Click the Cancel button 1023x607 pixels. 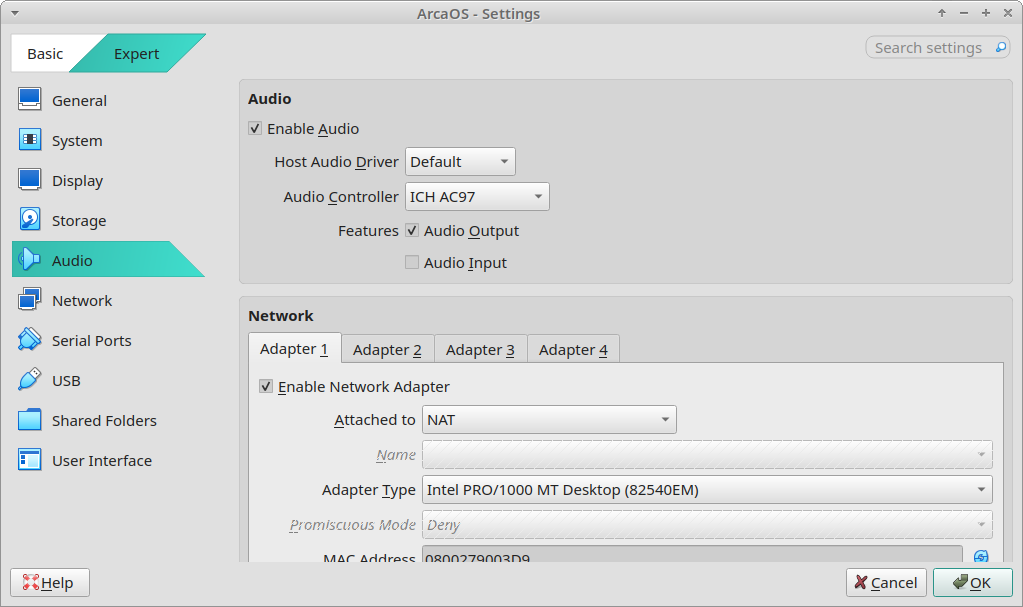tap(886, 582)
